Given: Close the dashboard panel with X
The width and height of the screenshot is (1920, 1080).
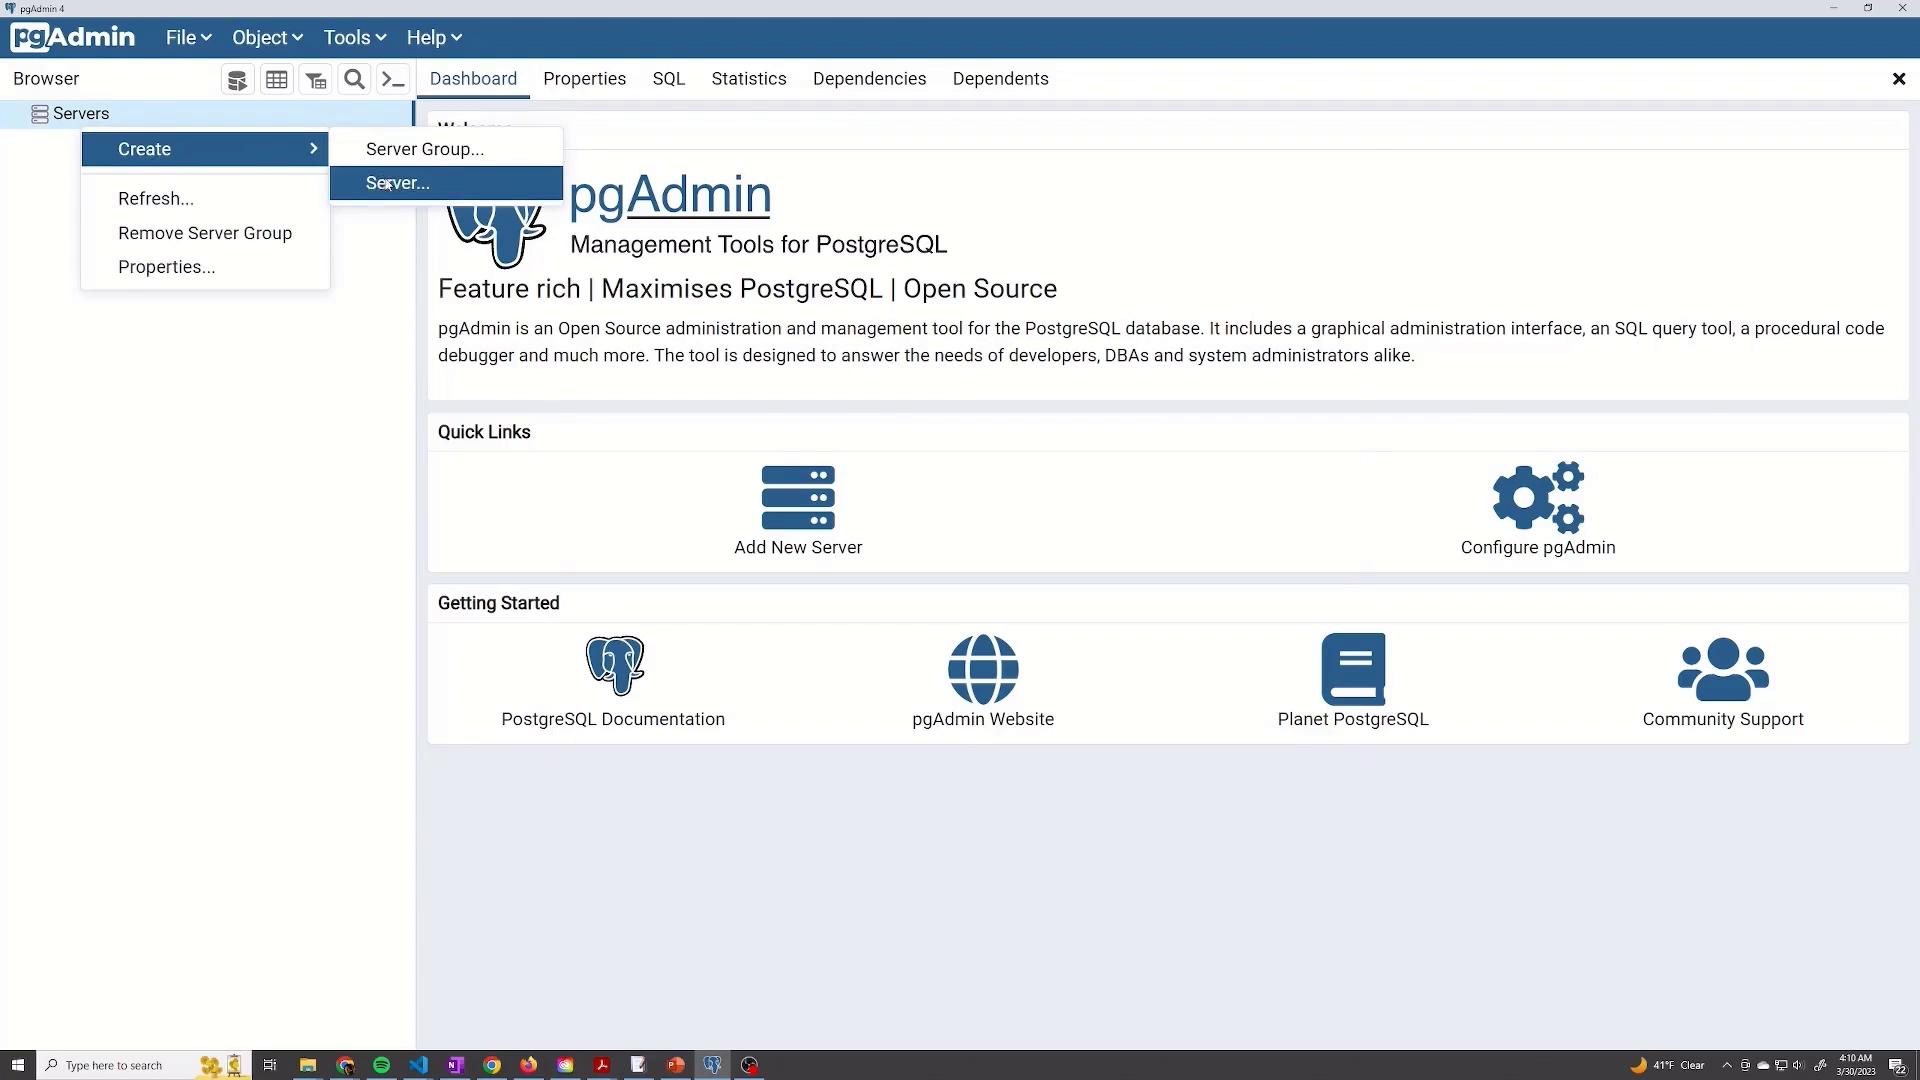Looking at the screenshot, I should point(1898,79).
